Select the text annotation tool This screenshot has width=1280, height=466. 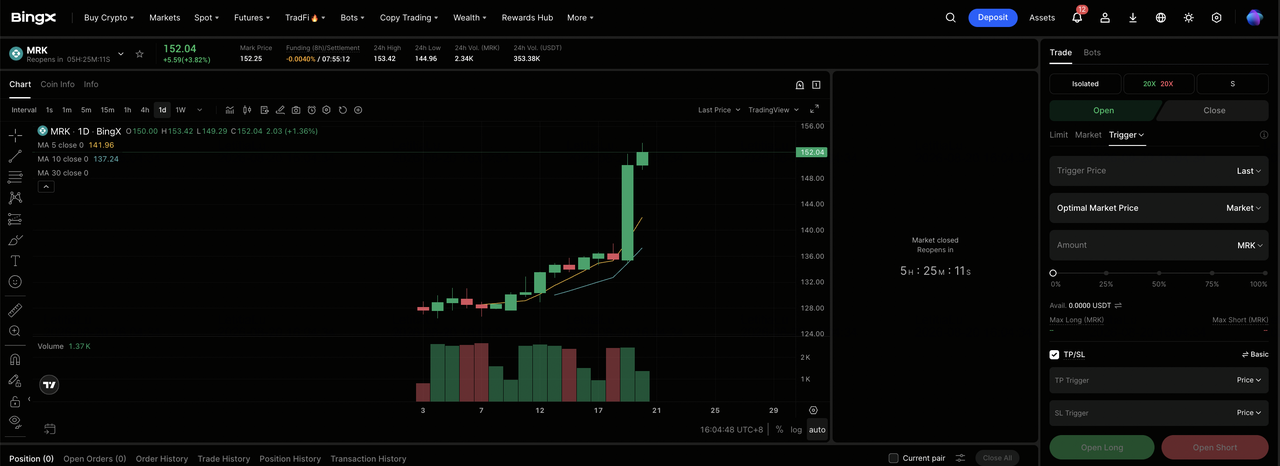[x=15, y=260]
